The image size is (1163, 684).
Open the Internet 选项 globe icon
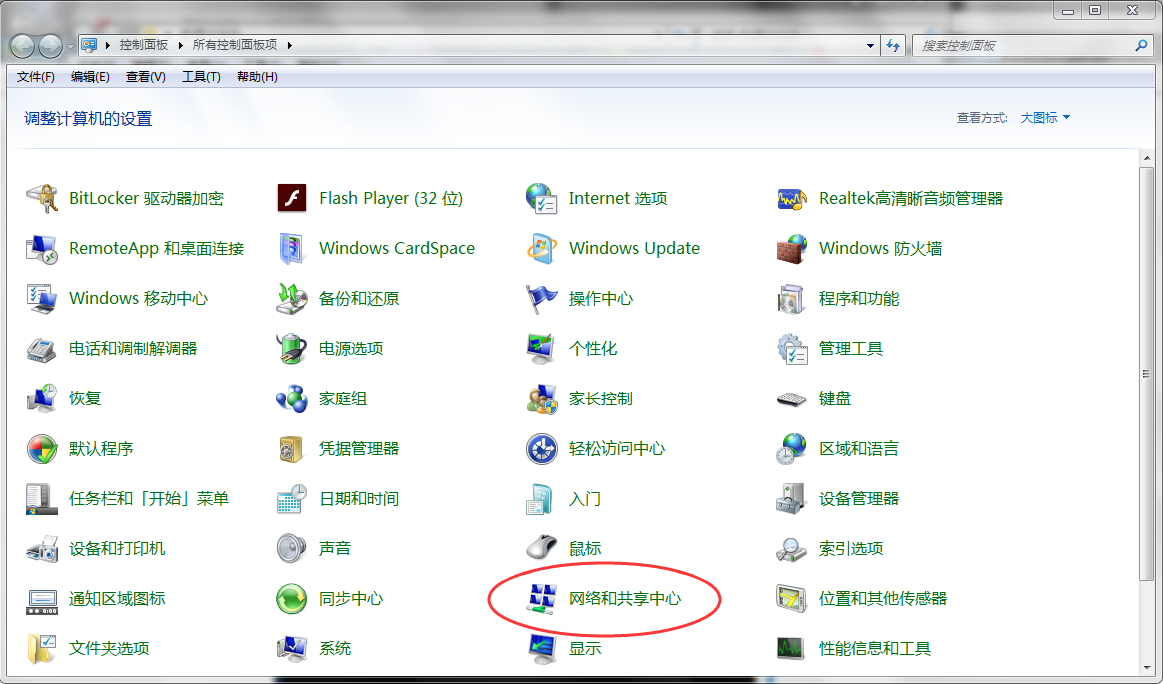tap(541, 198)
